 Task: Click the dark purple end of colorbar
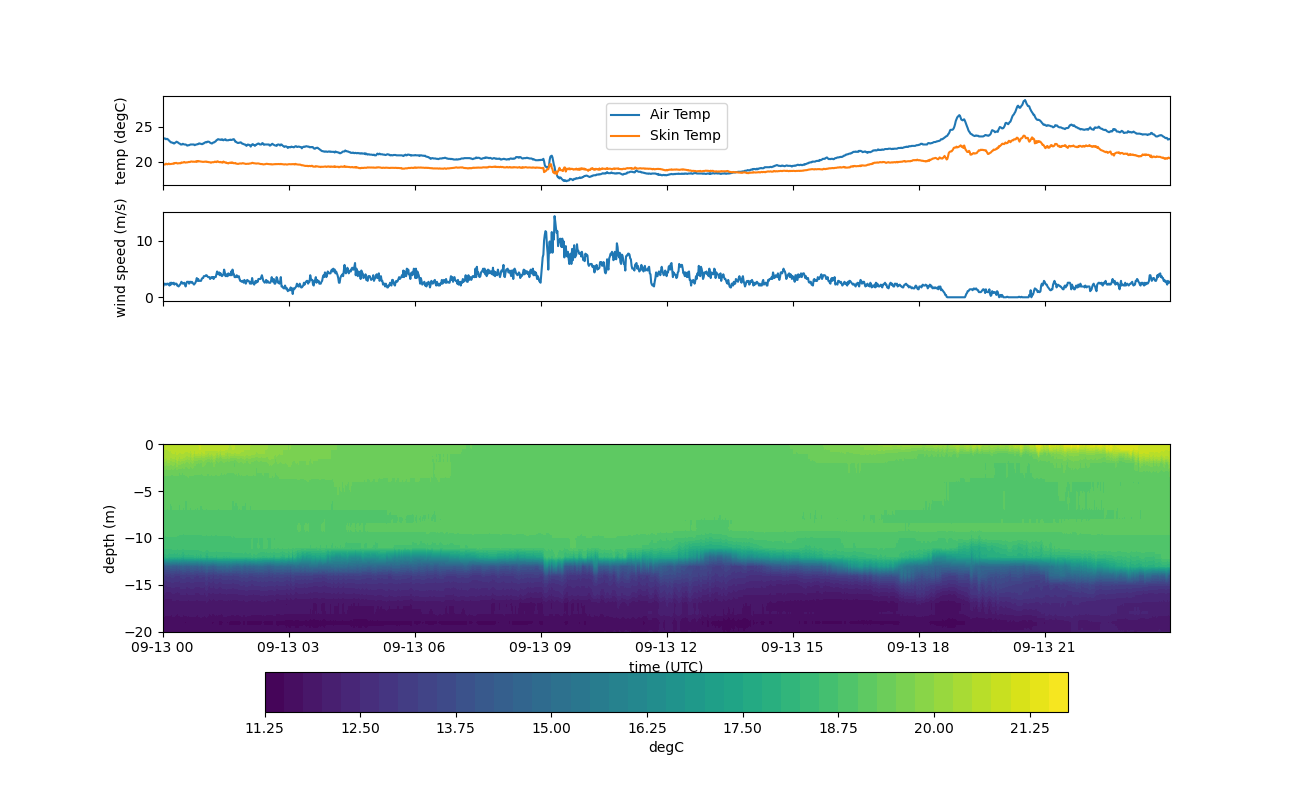[x=274, y=692]
